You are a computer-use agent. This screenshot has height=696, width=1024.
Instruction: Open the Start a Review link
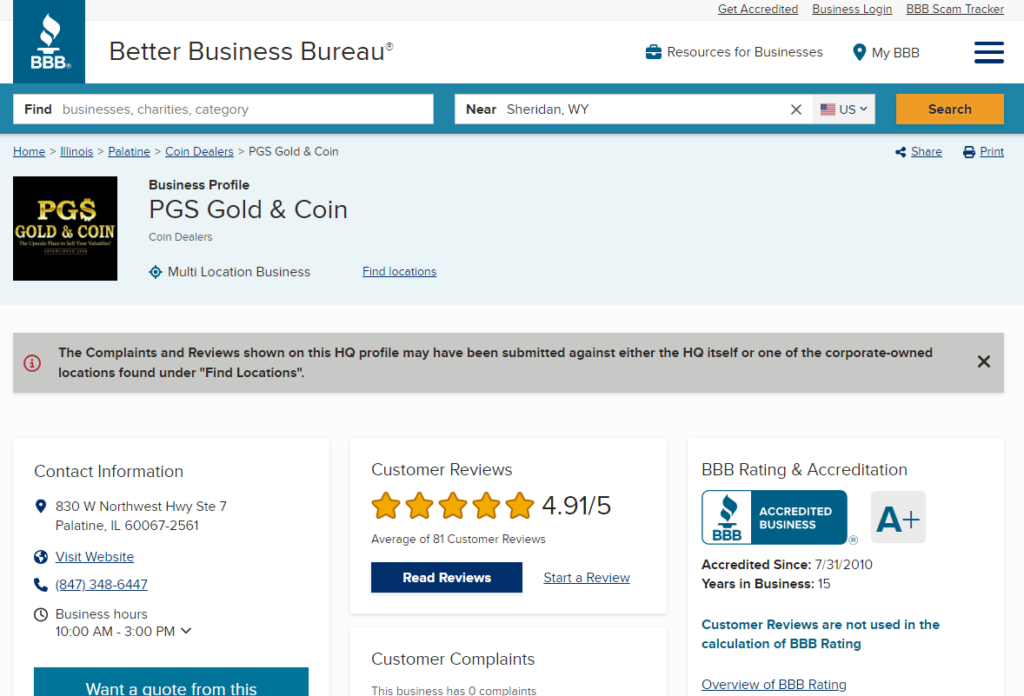(586, 578)
